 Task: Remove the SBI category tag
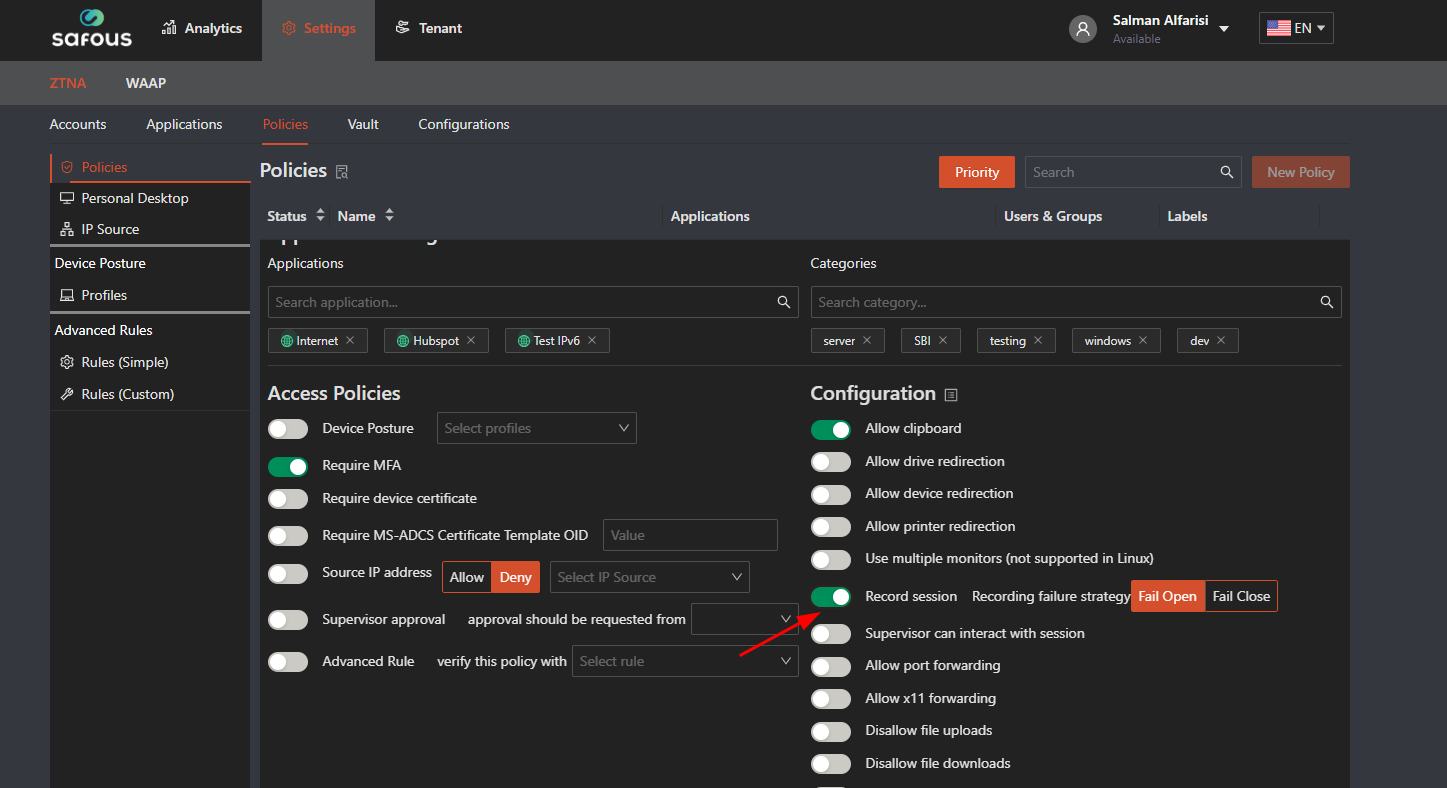[943, 341]
